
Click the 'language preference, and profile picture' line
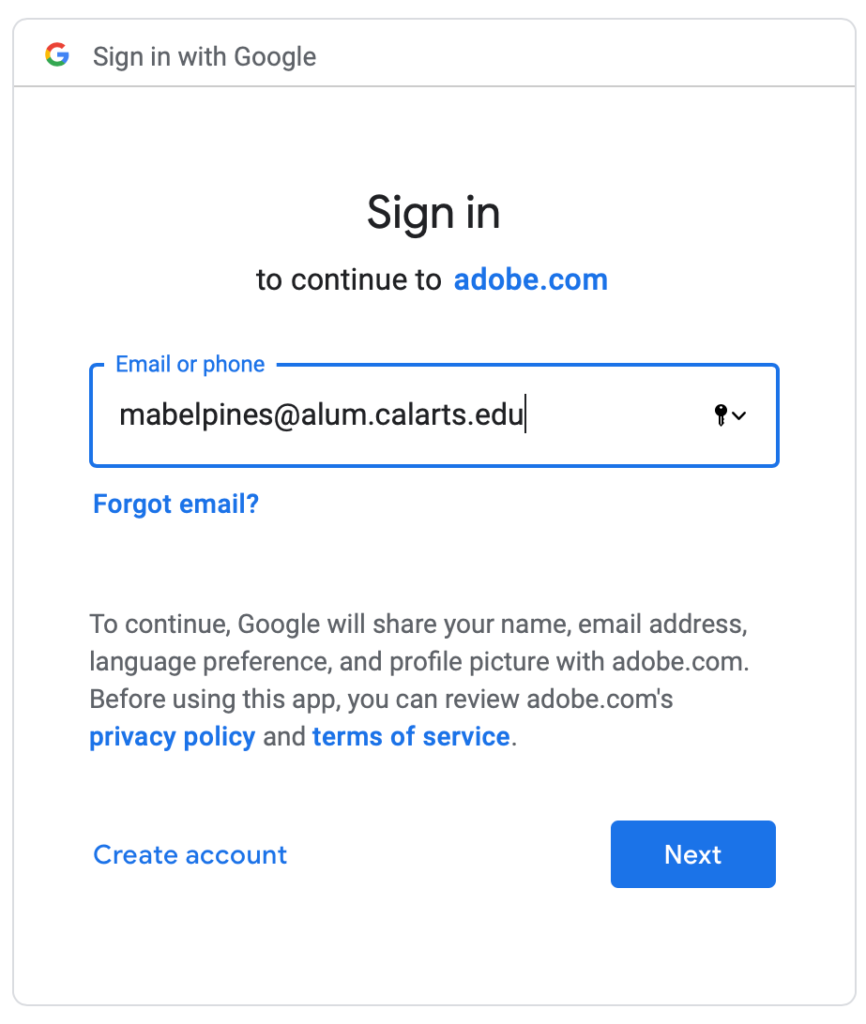coord(419,662)
